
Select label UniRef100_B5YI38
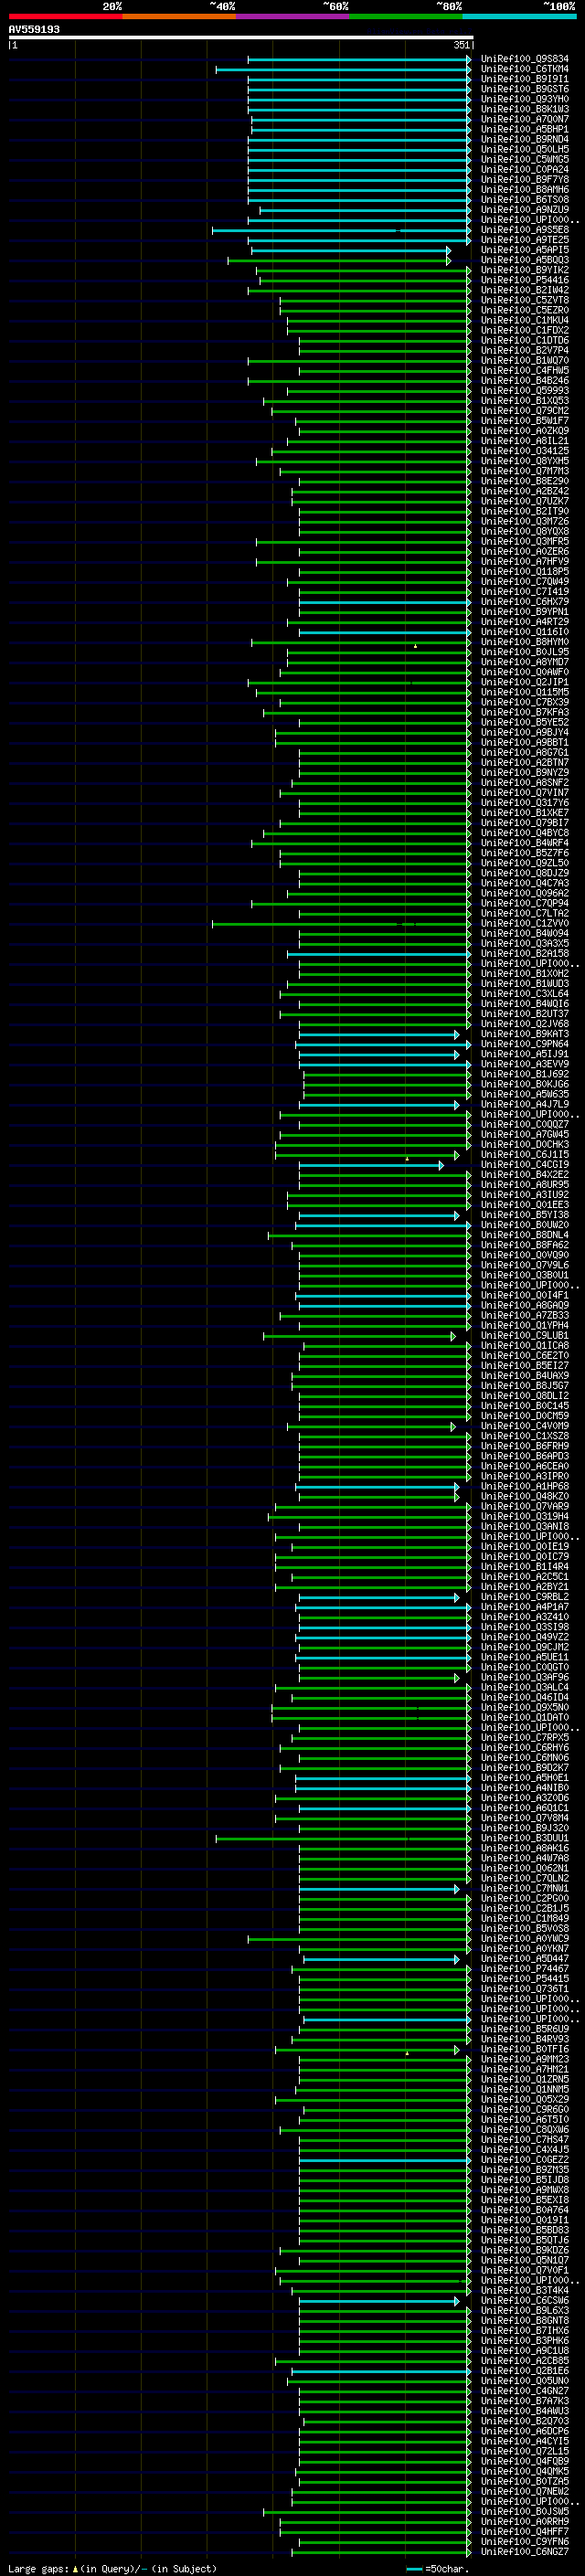pyautogui.click(x=525, y=1215)
